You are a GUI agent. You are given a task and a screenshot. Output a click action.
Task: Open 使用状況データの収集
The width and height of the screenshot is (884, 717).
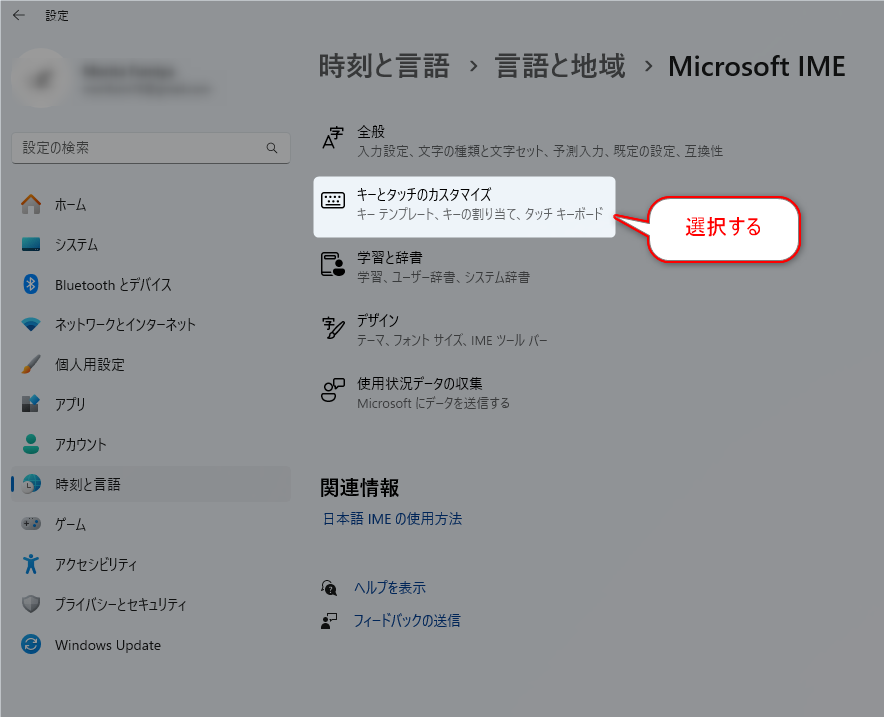(x=416, y=393)
